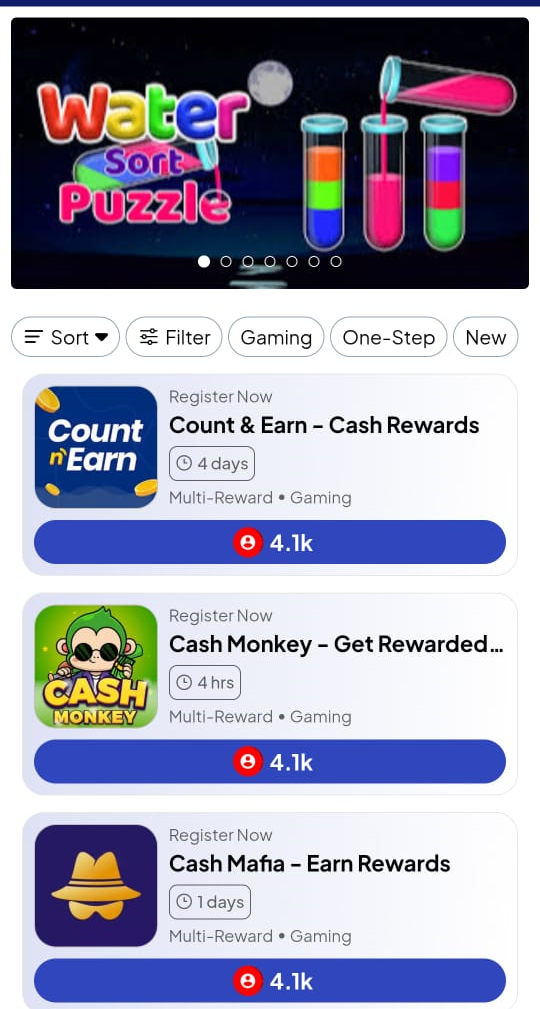Click the clock icon beside 4 hrs
Image resolution: width=540 pixels, height=1009 pixels.
tap(184, 682)
